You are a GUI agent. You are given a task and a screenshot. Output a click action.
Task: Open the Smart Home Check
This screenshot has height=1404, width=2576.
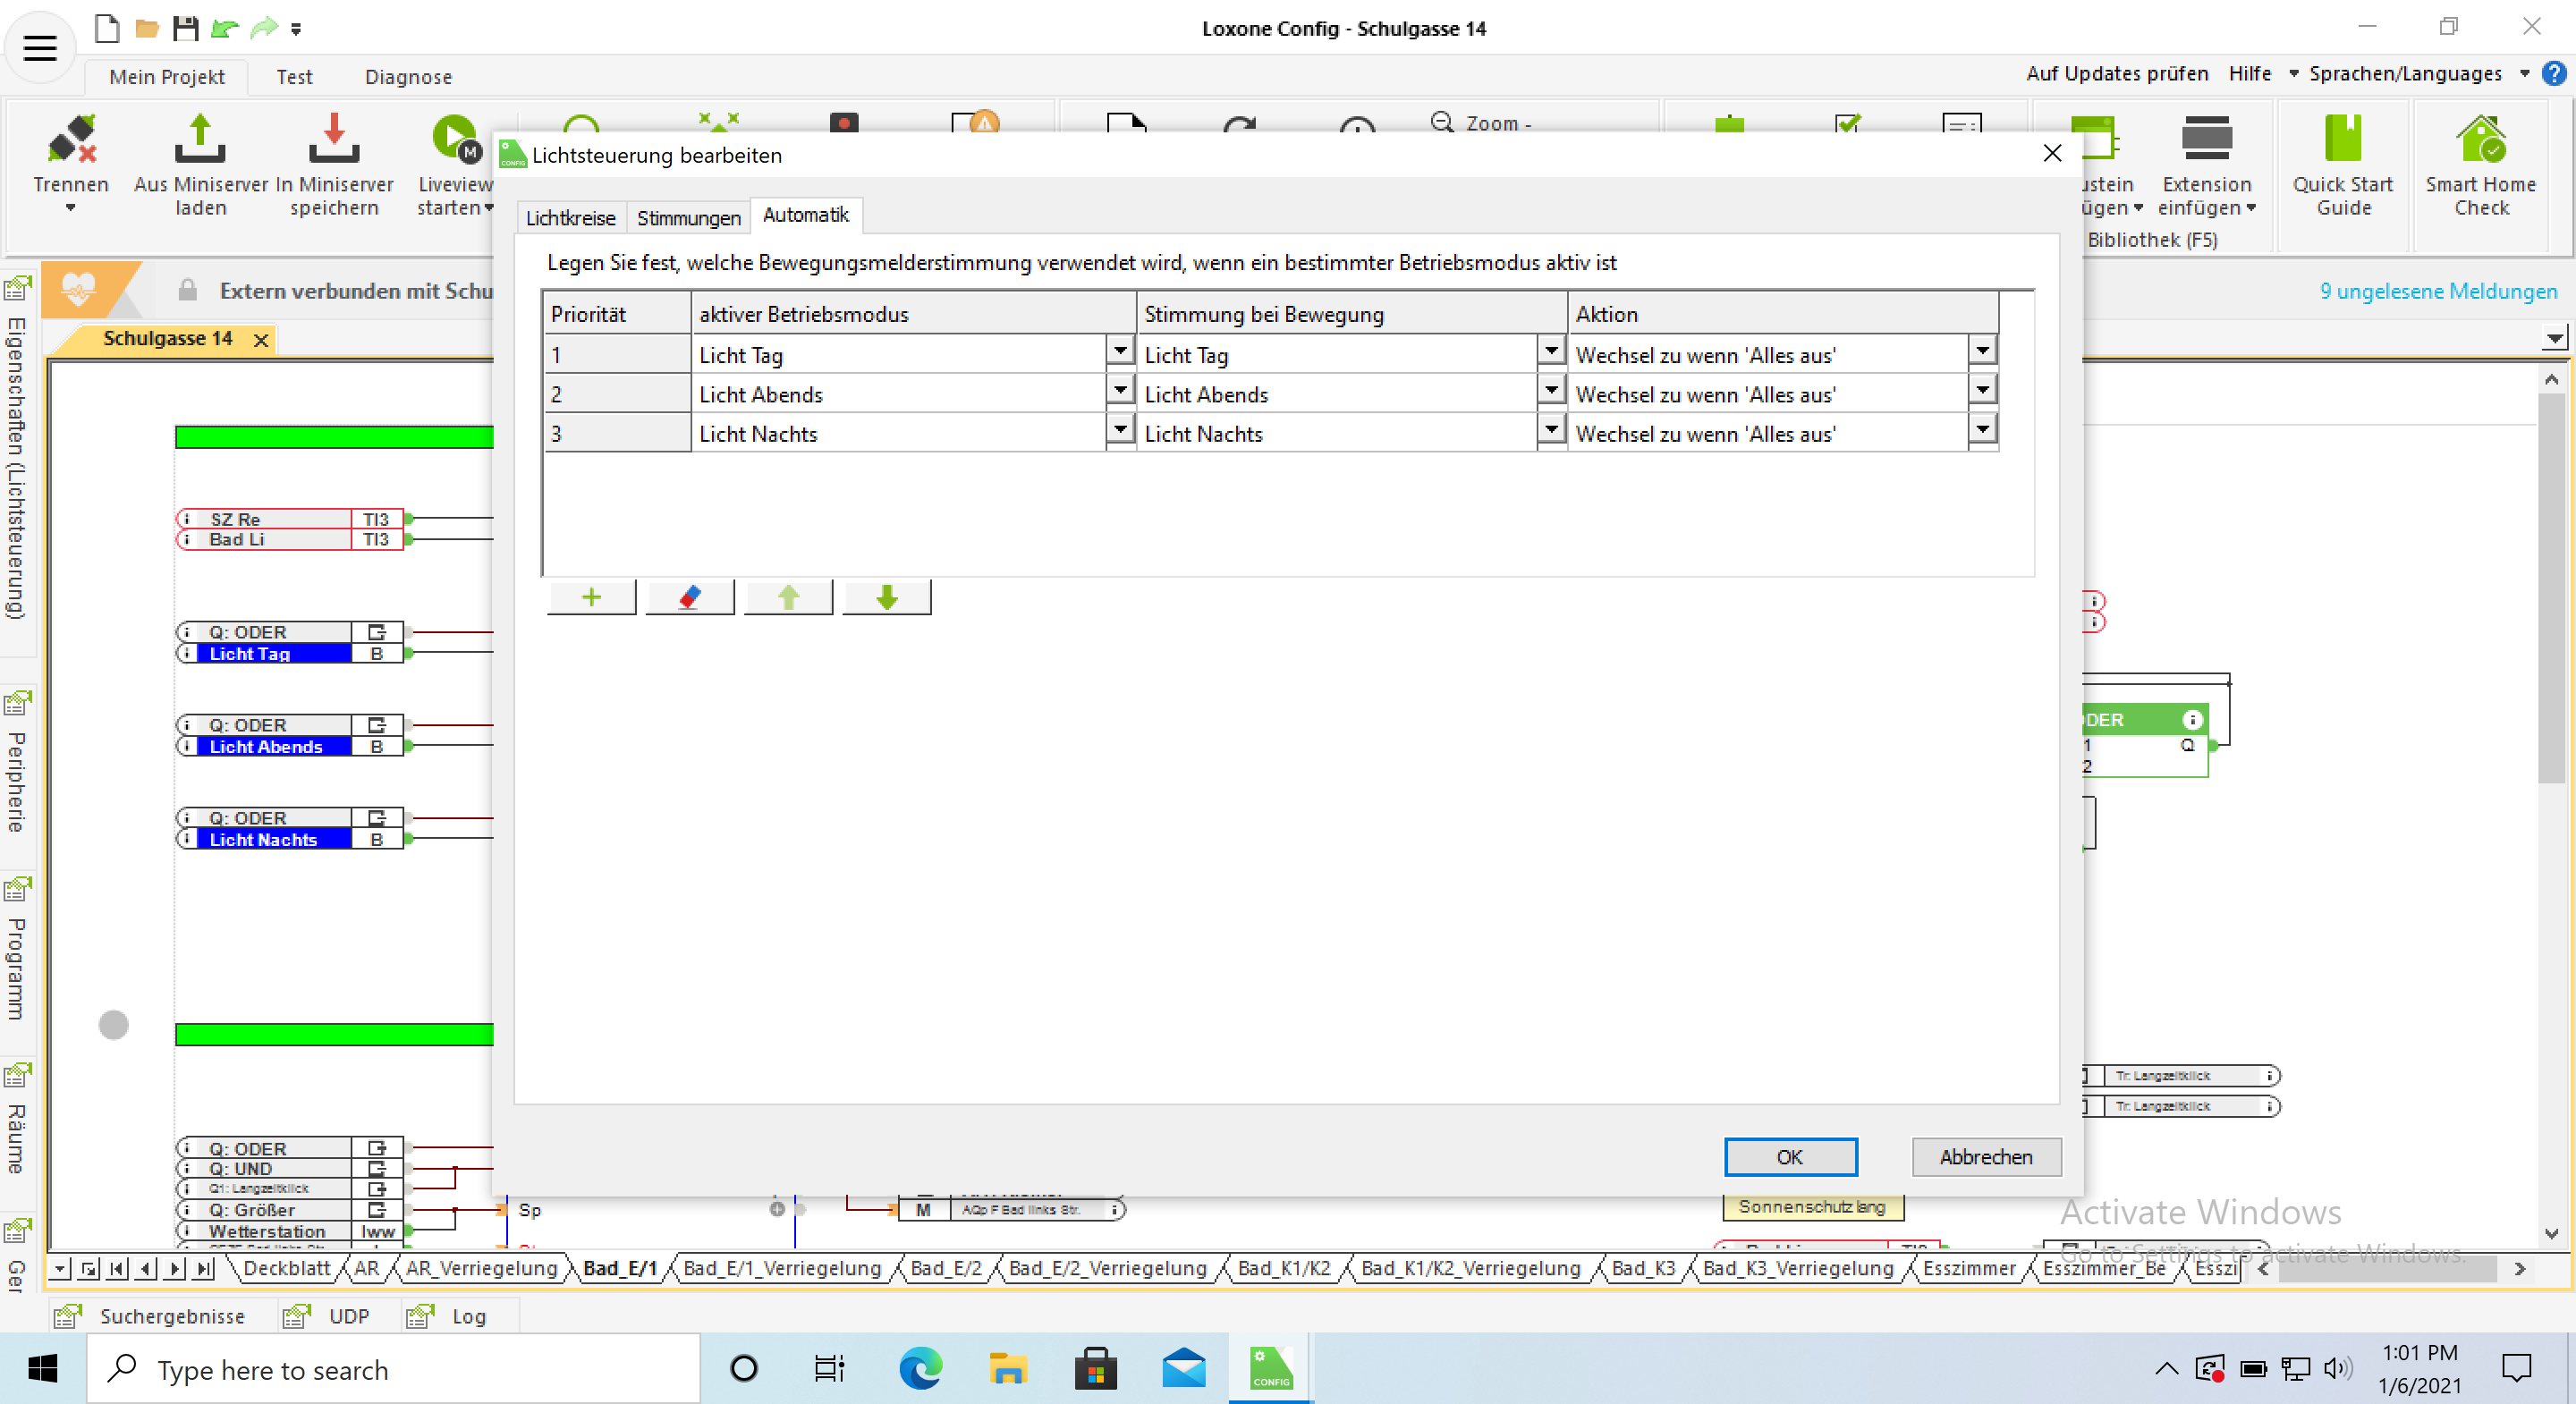pos(2480,165)
